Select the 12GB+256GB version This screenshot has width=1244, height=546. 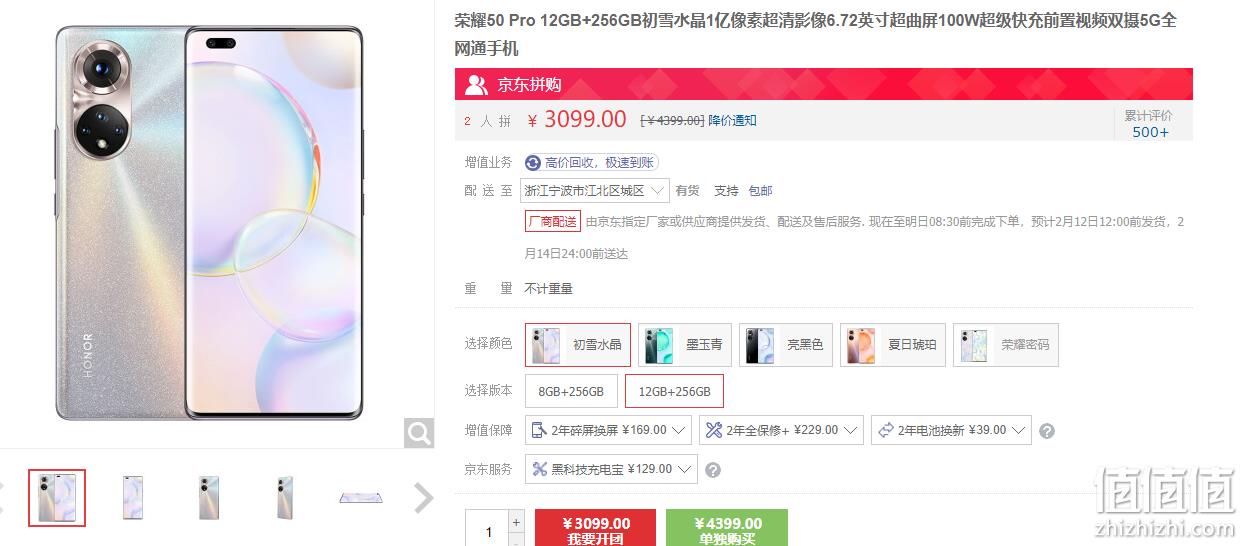[x=674, y=391]
